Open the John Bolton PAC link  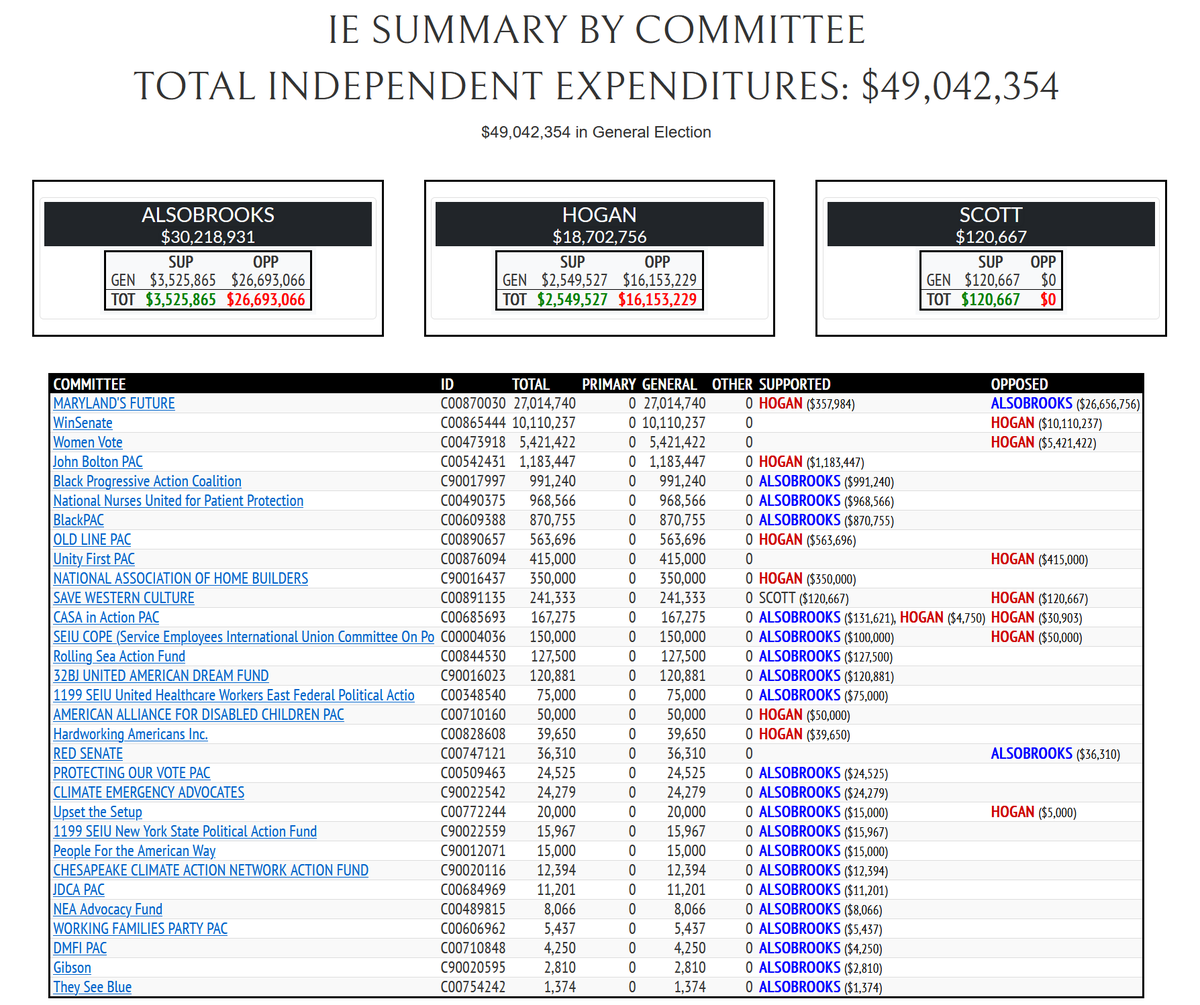[x=98, y=462]
